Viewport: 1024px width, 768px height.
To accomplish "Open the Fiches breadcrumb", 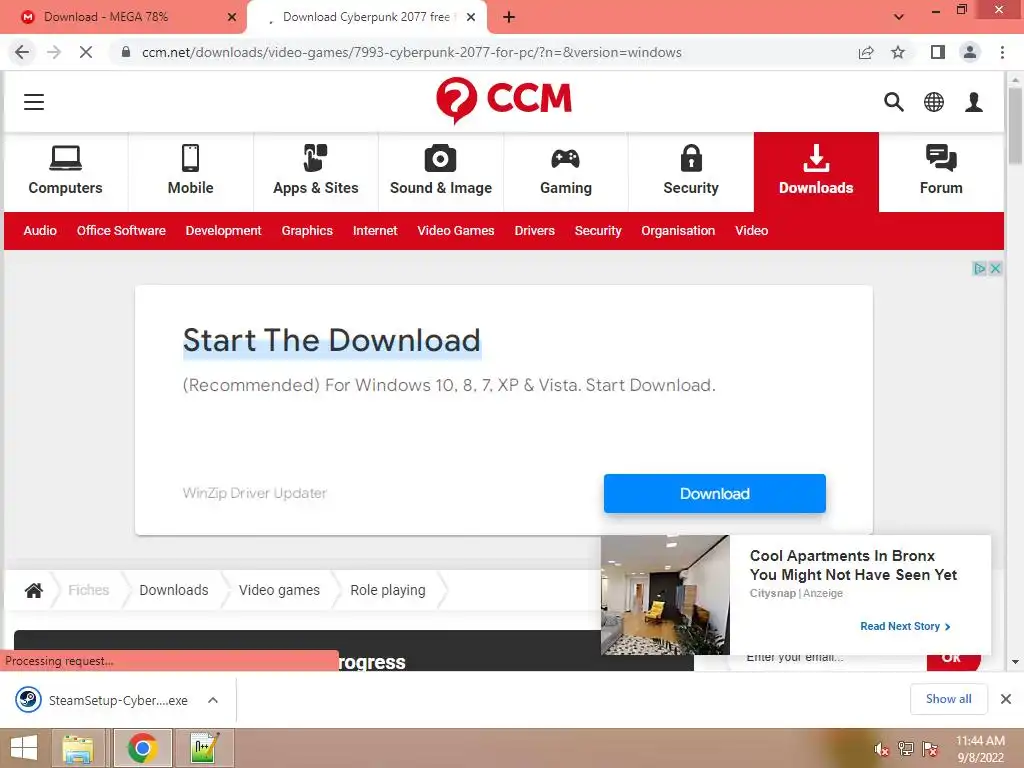I will click(x=89, y=590).
